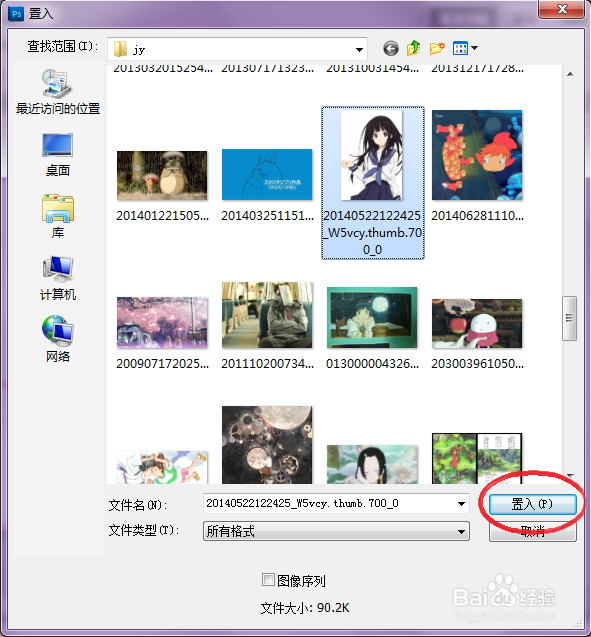Image resolution: width=591 pixels, height=637 pixels.
Task: Click file name 201406281110...
Action: click(477, 216)
